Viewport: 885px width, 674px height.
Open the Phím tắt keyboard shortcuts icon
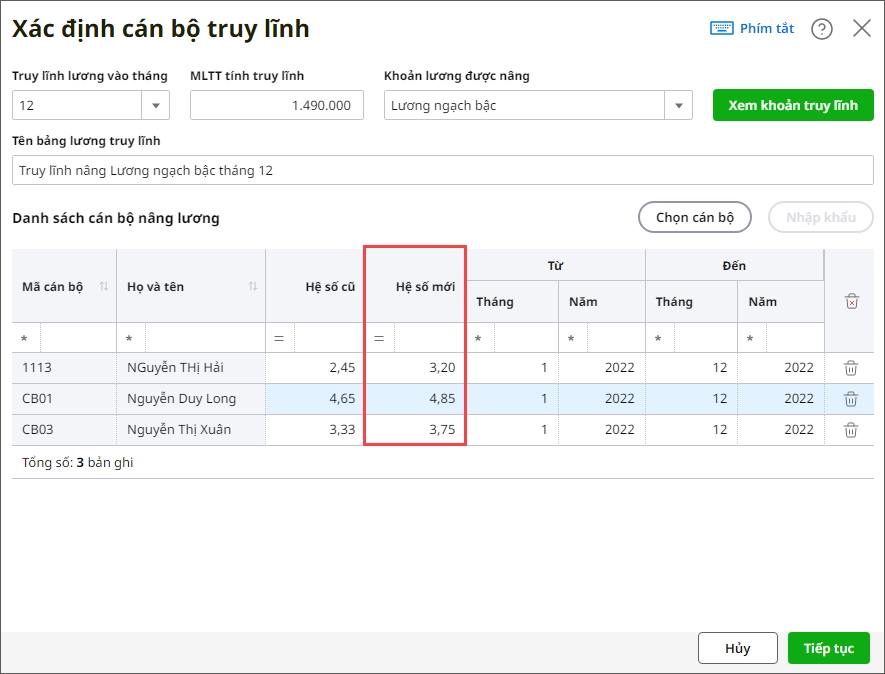721,28
